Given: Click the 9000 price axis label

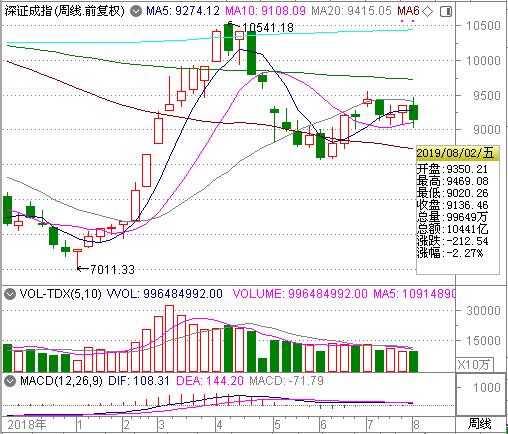Looking at the screenshot, I should [x=487, y=130].
